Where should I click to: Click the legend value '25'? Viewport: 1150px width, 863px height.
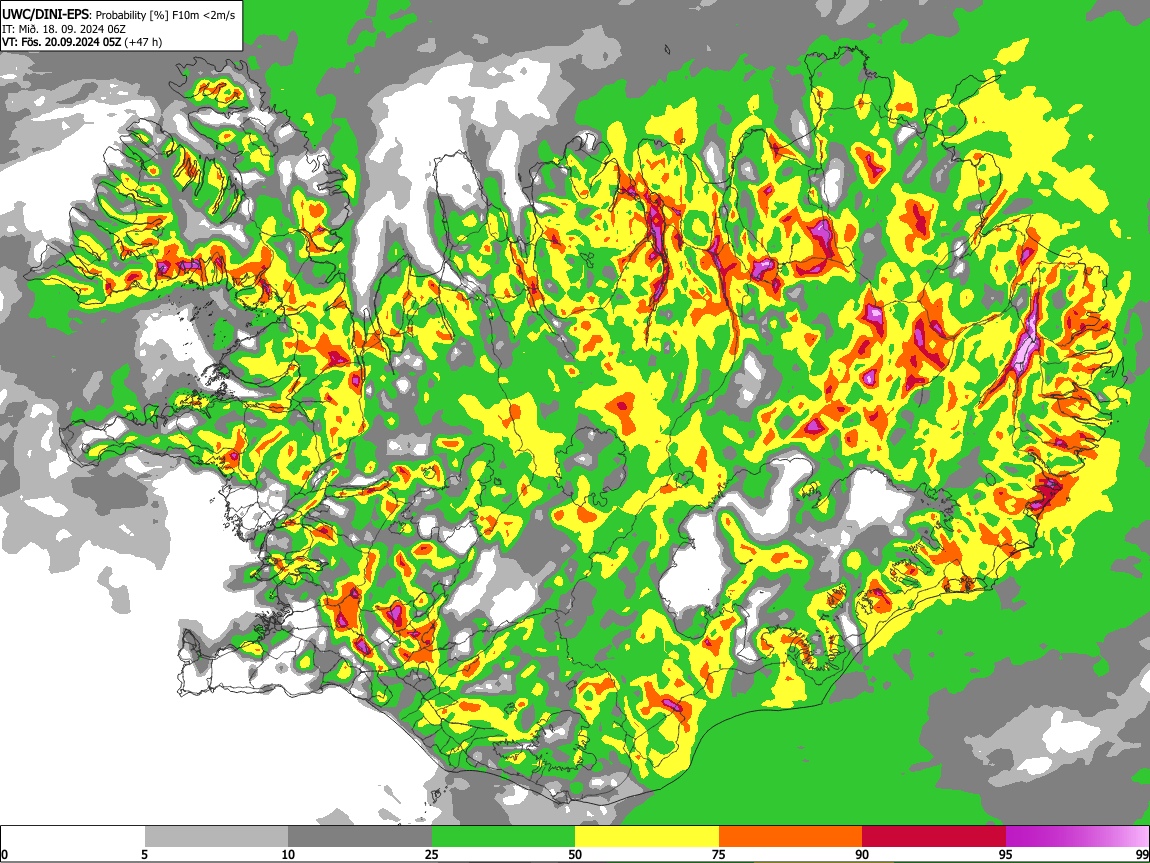pyautogui.click(x=431, y=854)
